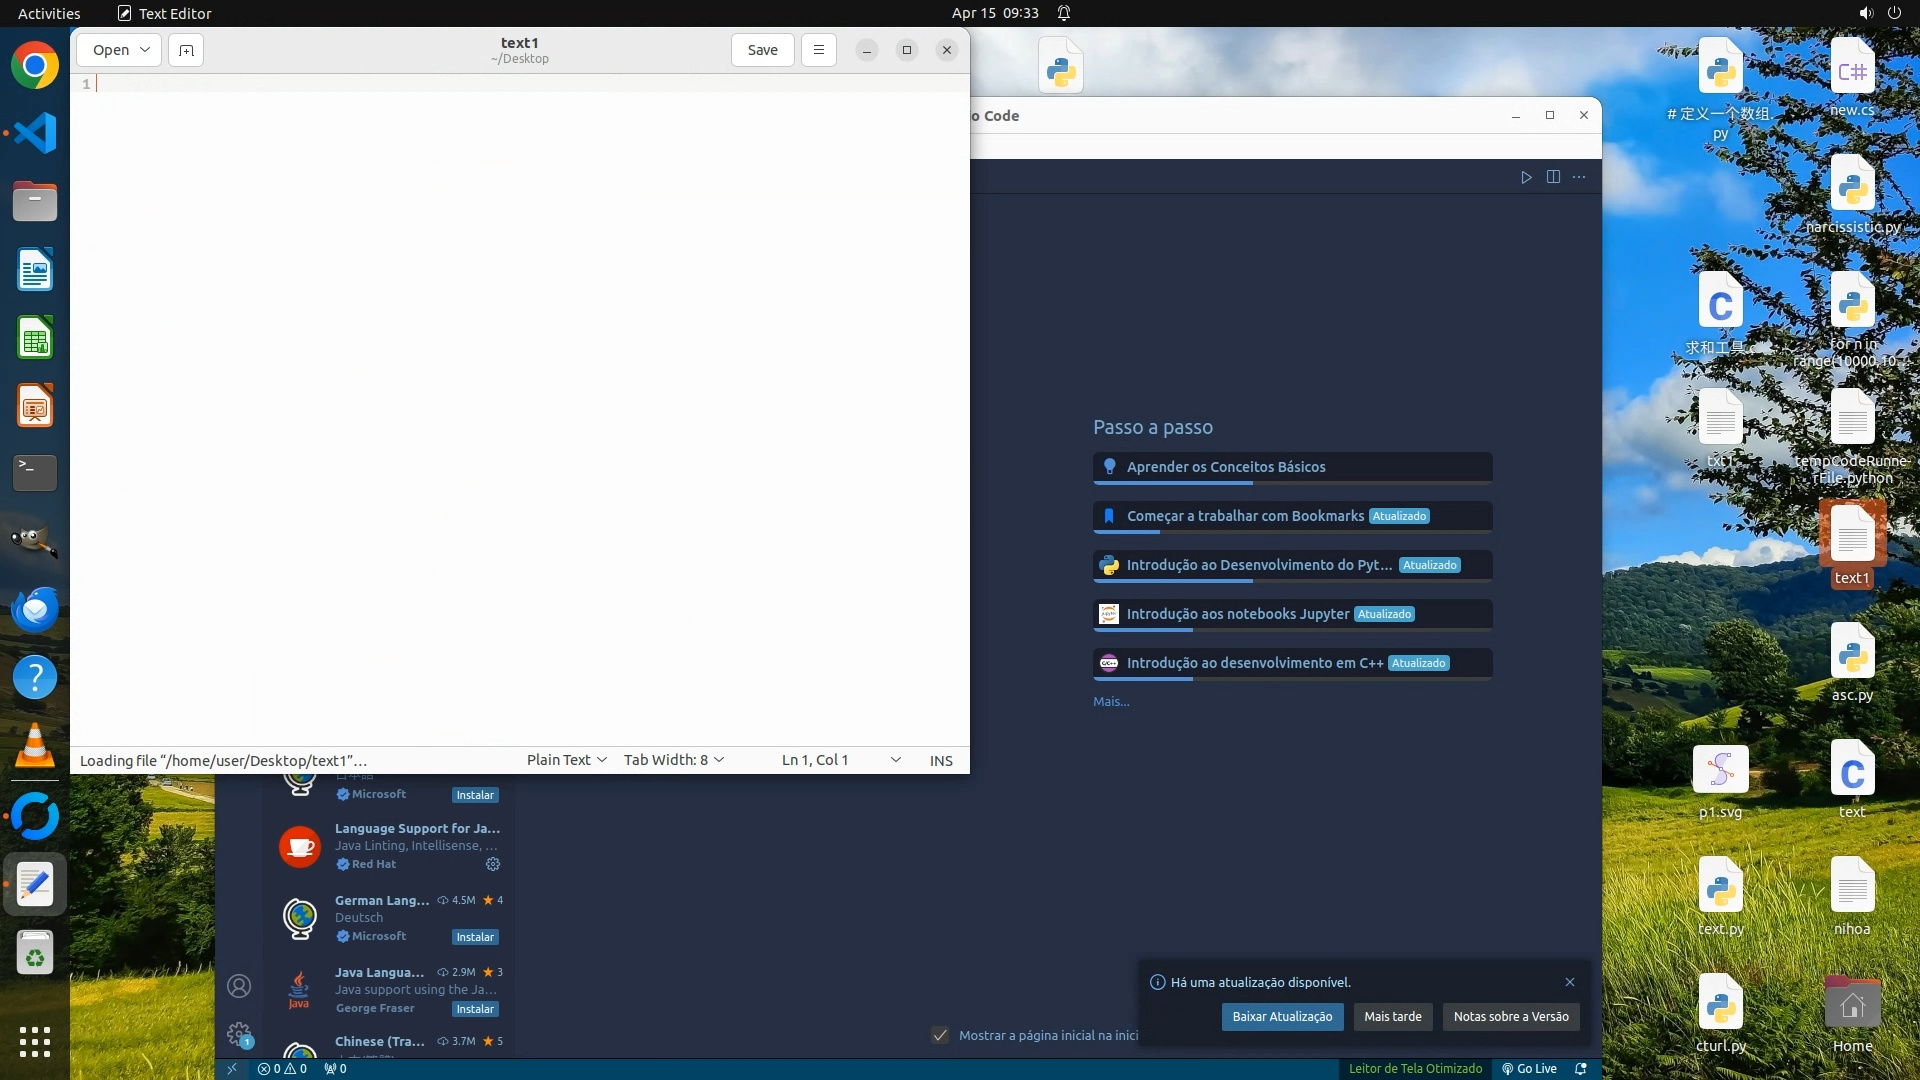Open the VS Code more actions ellipsis
Screen dimensions: 1920x1080
pyautogui.click(x=1579, y=177)
